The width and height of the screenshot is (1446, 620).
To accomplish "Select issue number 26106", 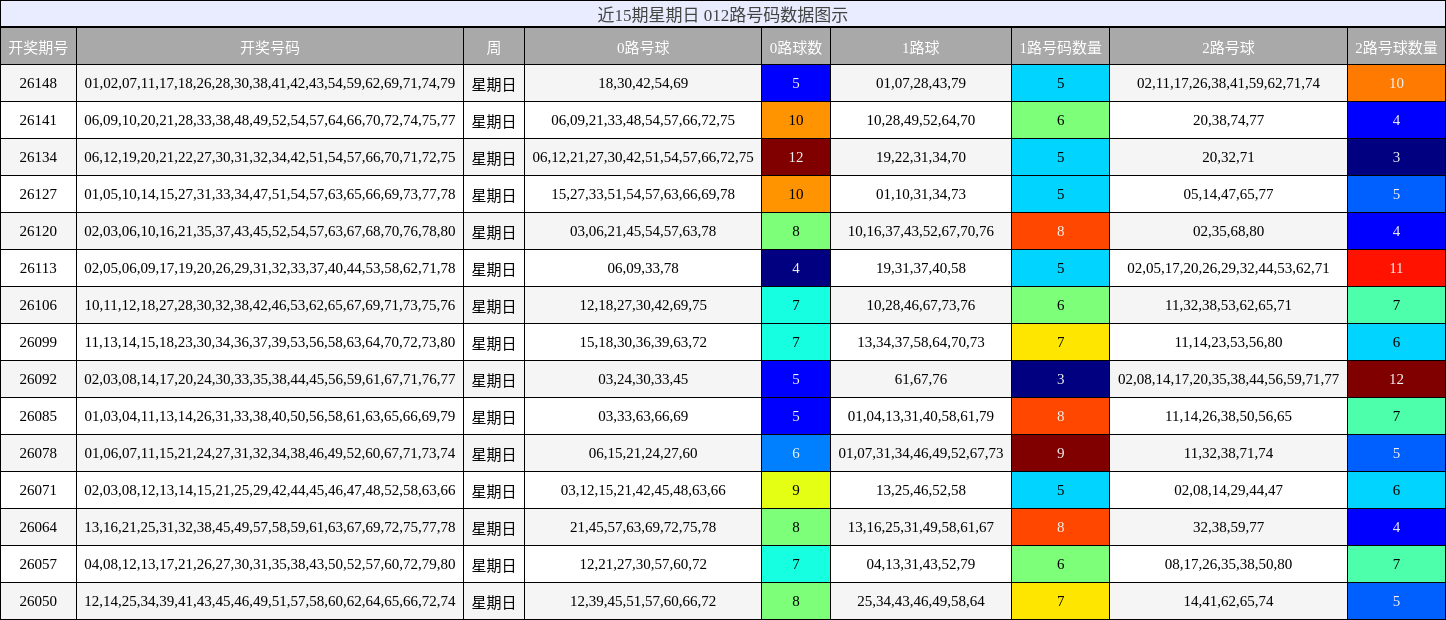I will 38,305.
